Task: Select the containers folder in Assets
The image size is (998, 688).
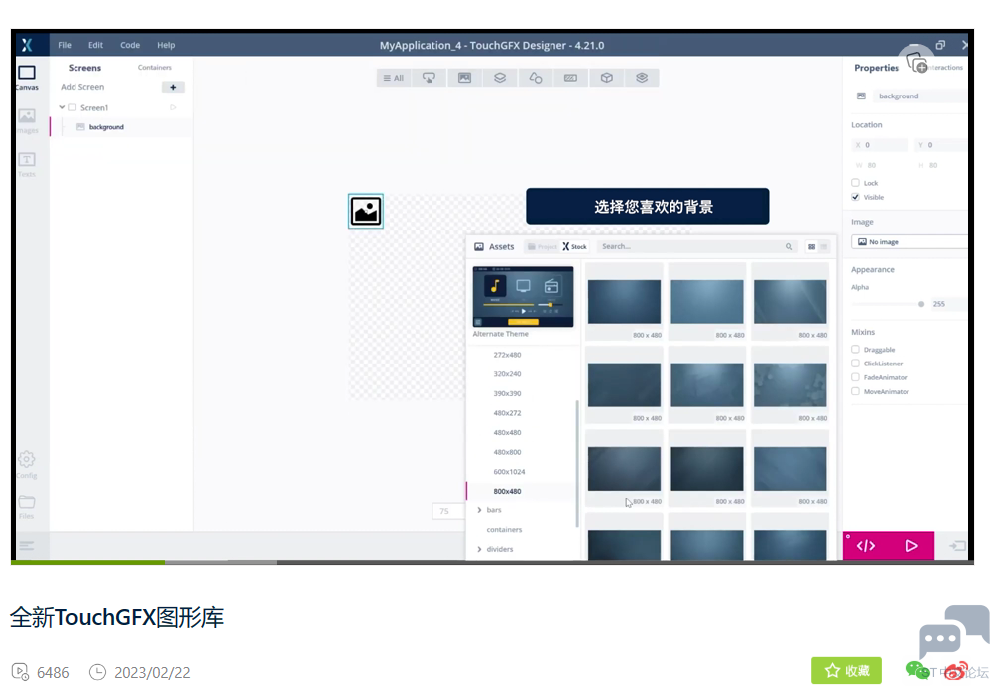Action: click(x=504, y=530)
